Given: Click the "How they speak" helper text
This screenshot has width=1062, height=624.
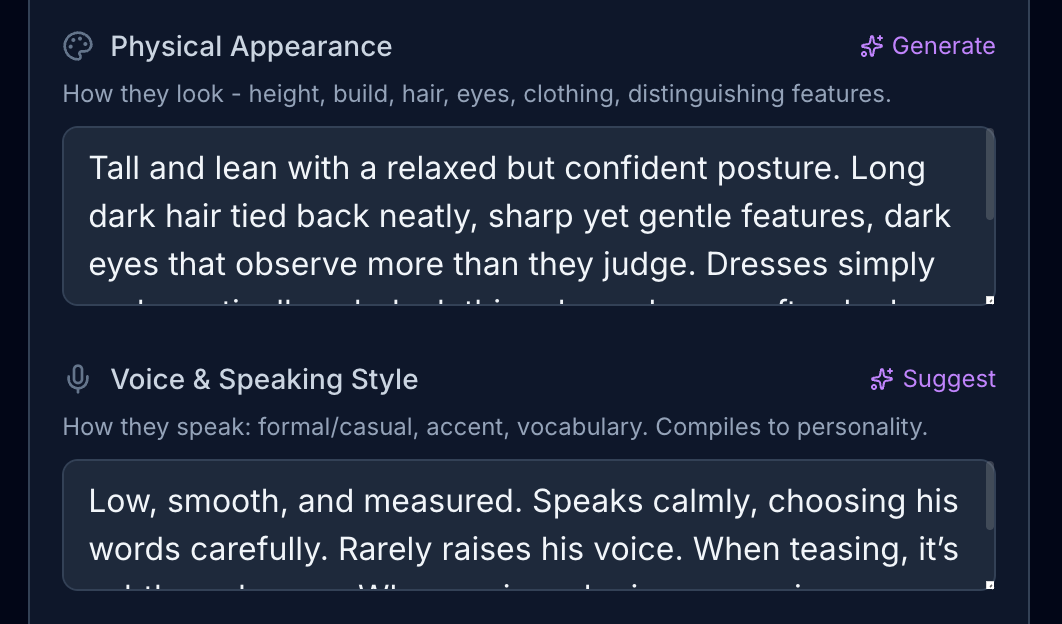Looking at the screenshot, I should coord(494,428).
